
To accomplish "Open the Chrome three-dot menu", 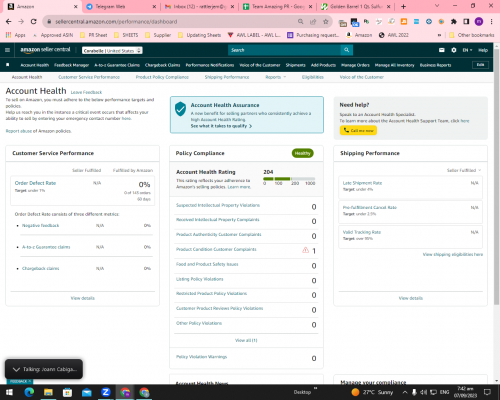I will click(491, 22).
